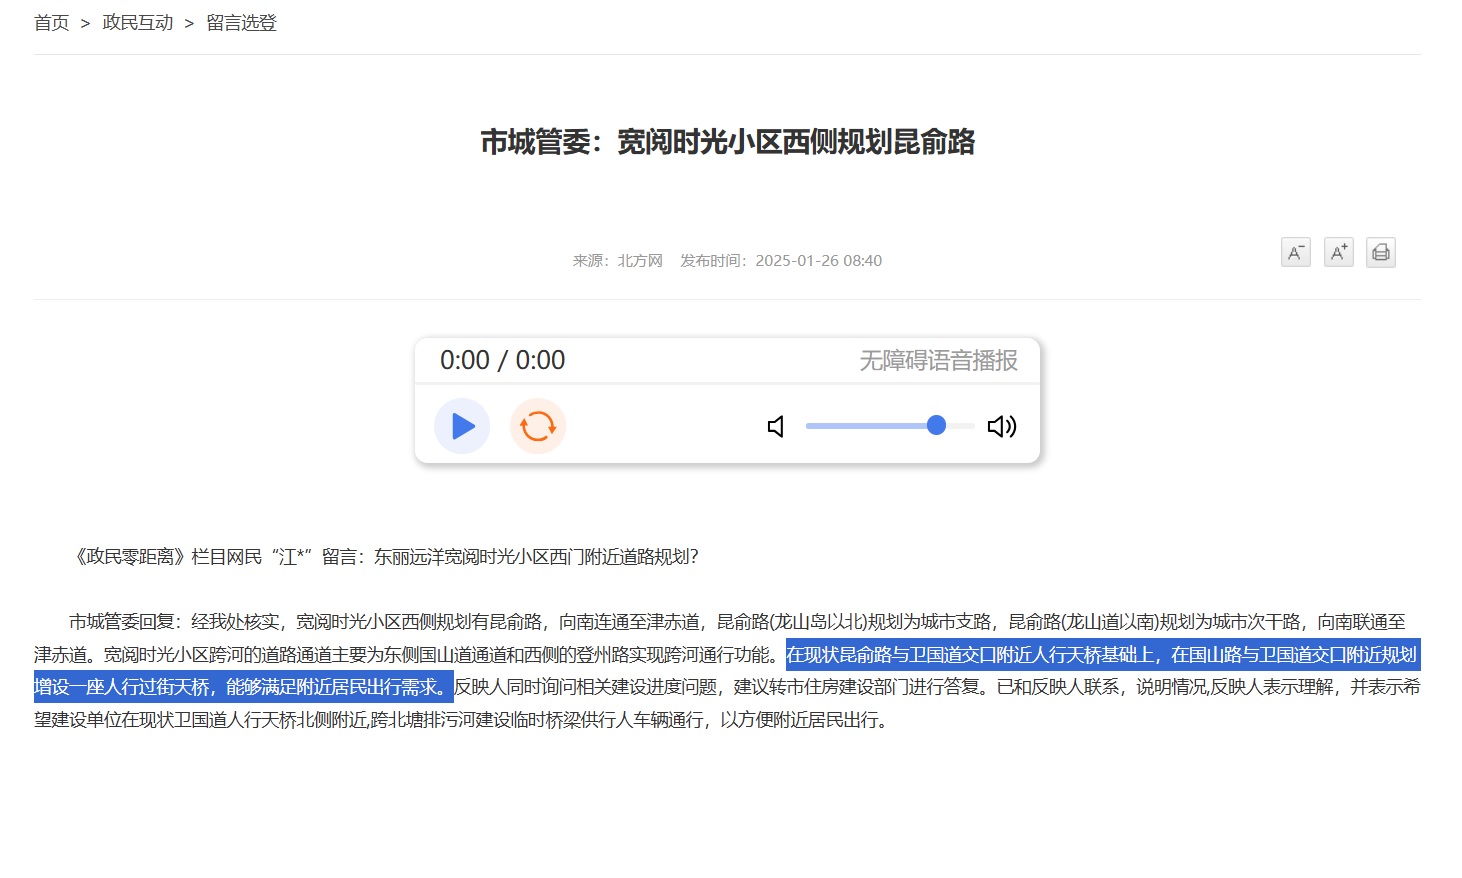
Task: Click the orange replay audio icon
Action: [x=538, y=426]
